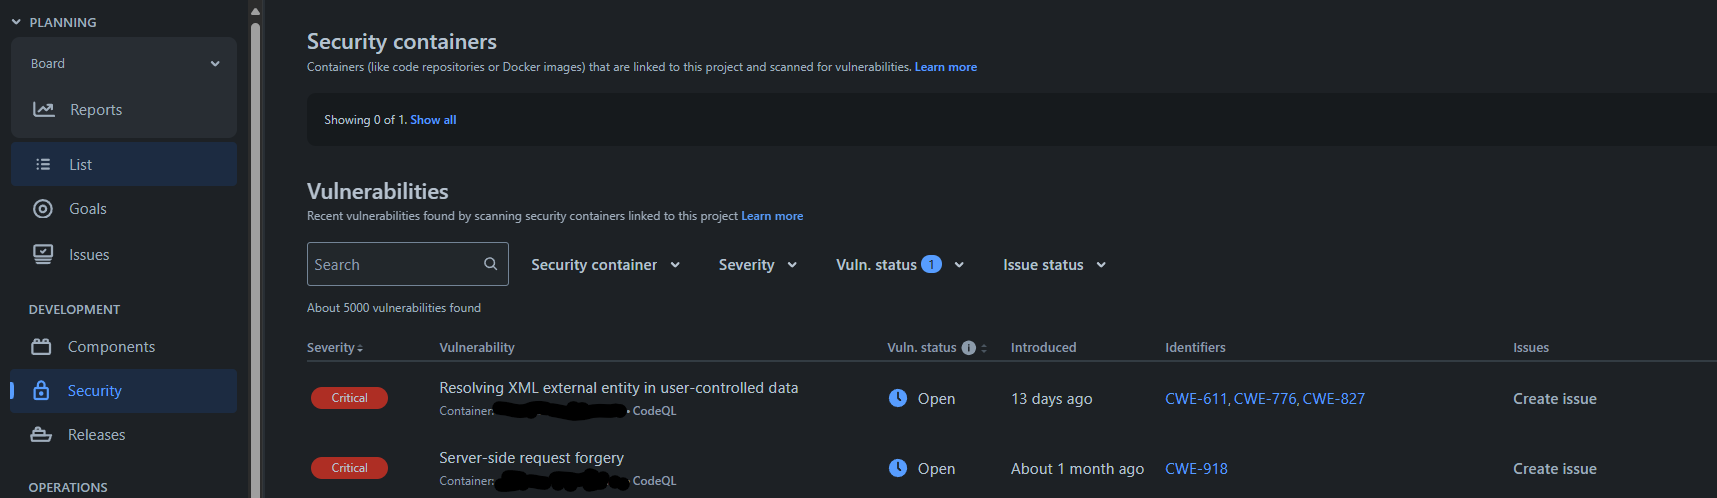Open Issues page
Screen dimensions: 1717x498
(x=89, y=255)
